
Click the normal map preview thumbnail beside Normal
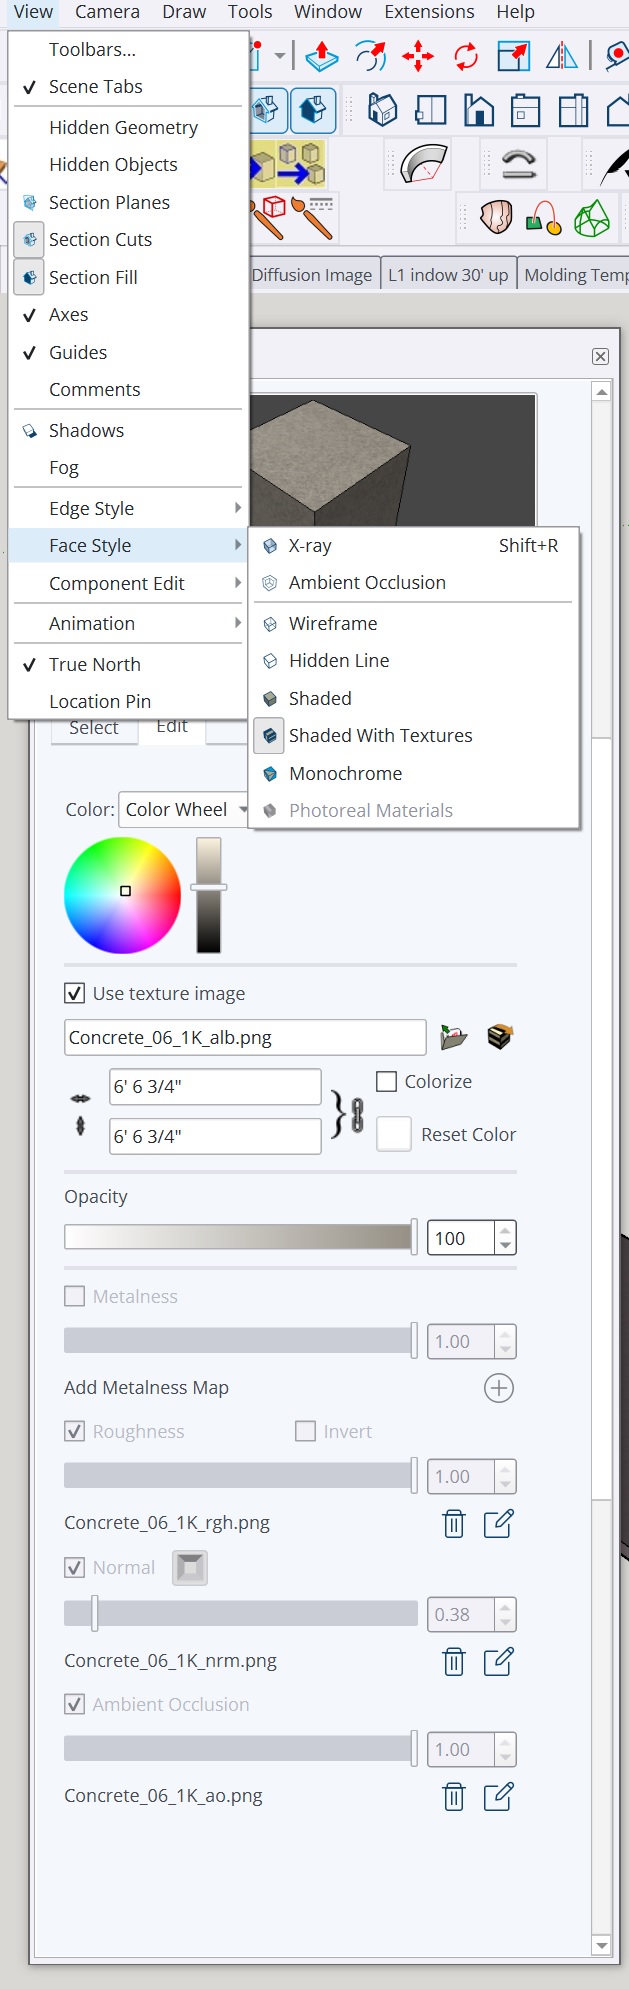pos(190,1567)
